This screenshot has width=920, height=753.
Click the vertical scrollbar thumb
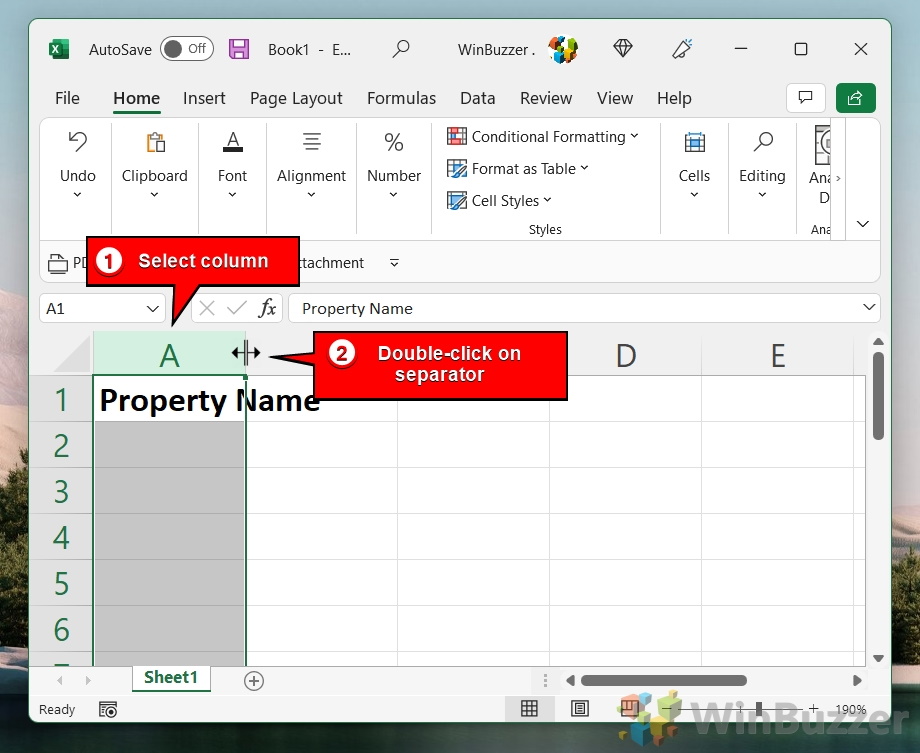tap(878, 395)
